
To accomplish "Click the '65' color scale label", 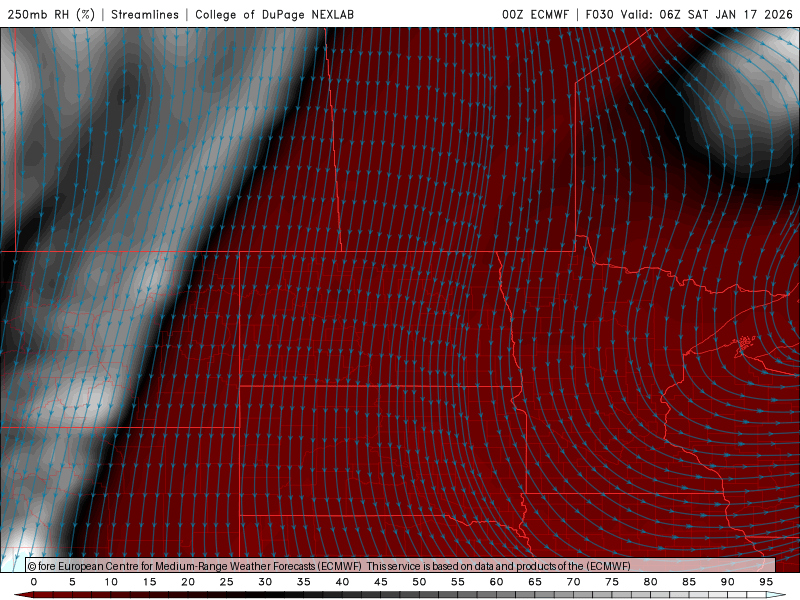I will pyautogui.click(x=535, y=582).
